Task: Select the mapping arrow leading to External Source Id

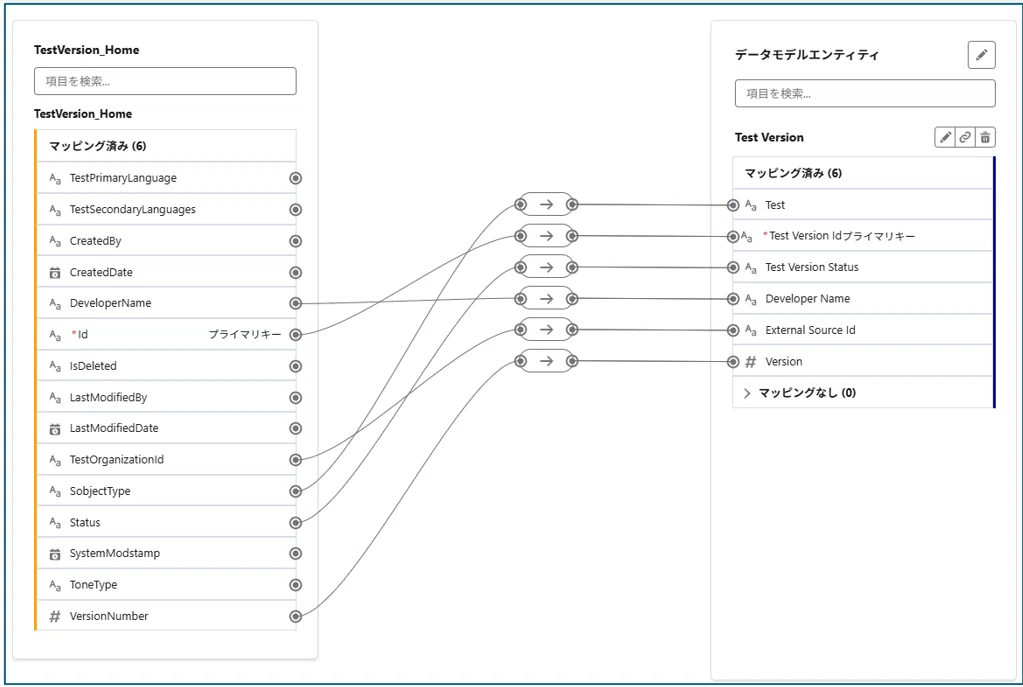Action: point(546,329)
